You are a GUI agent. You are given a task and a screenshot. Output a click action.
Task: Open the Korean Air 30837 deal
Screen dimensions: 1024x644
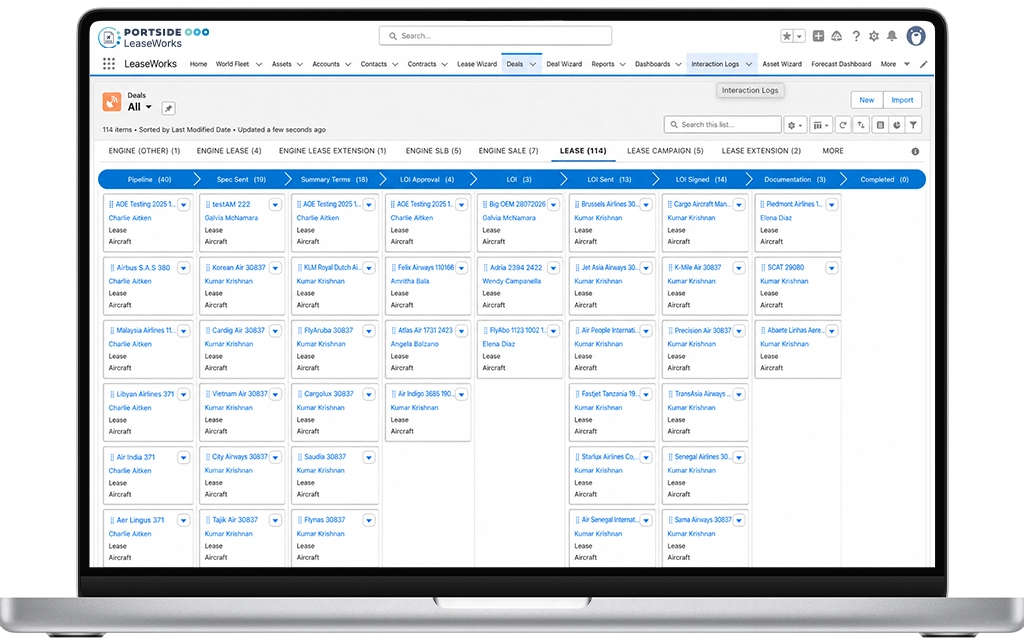(x=238, y=268)
